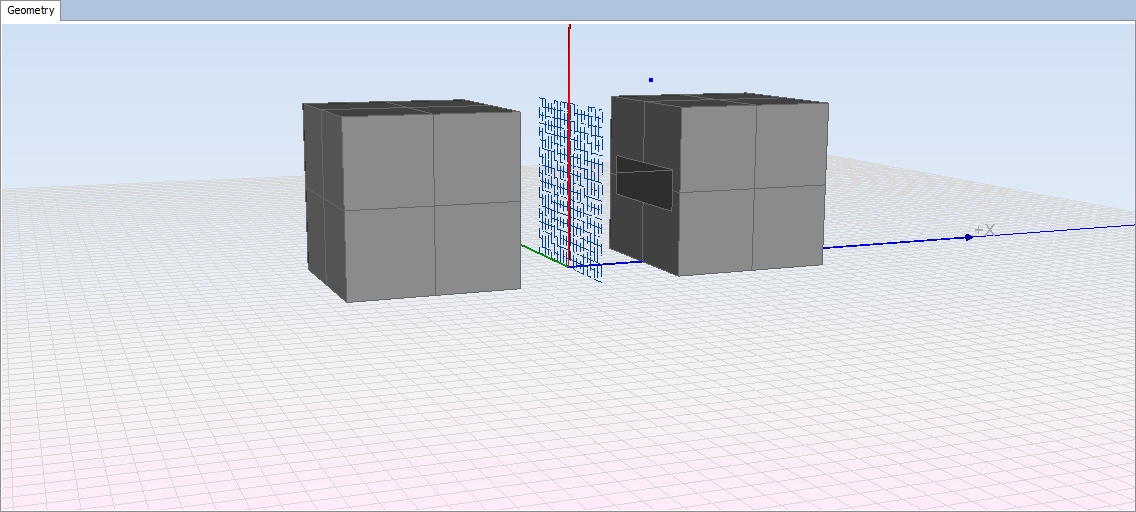
Task: Select the top face of the left cube
Action: click(410, 107)
